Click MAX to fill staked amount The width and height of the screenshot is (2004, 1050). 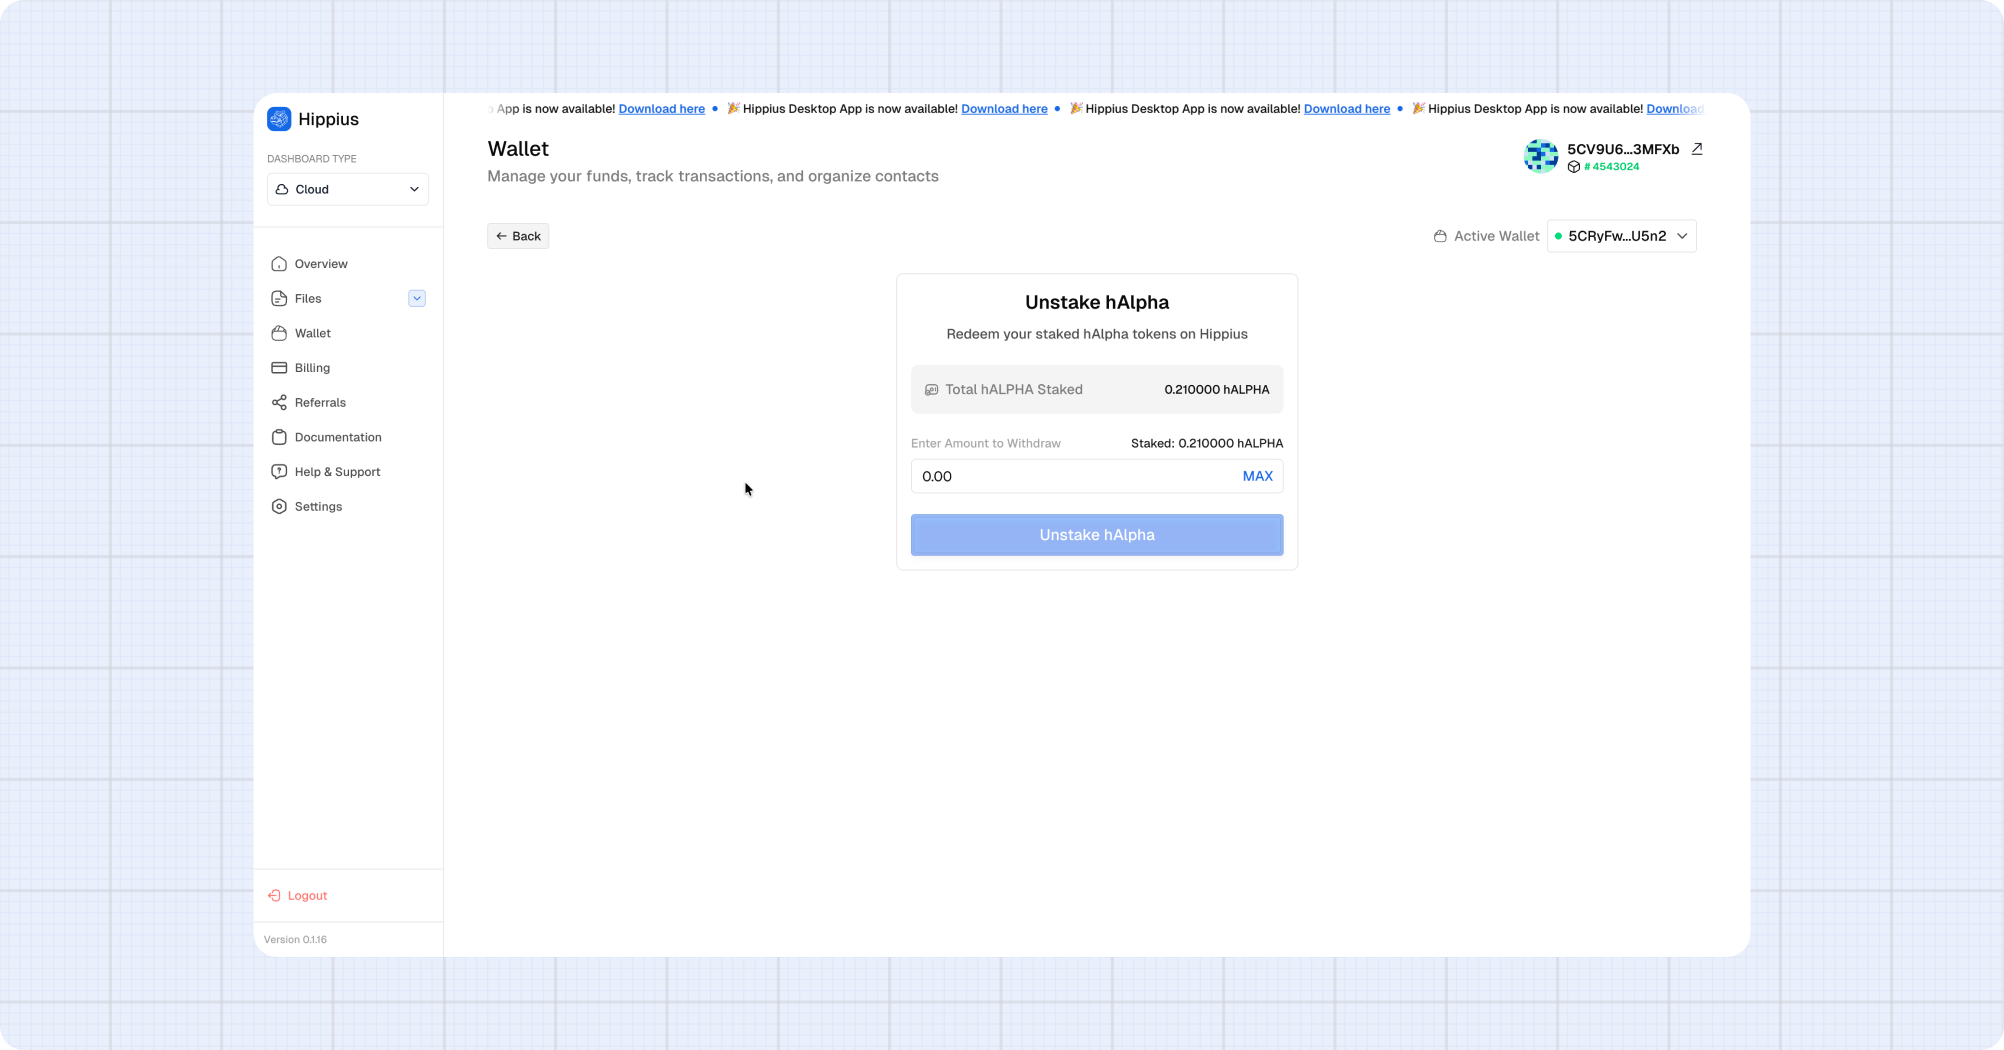(1257, 476)
